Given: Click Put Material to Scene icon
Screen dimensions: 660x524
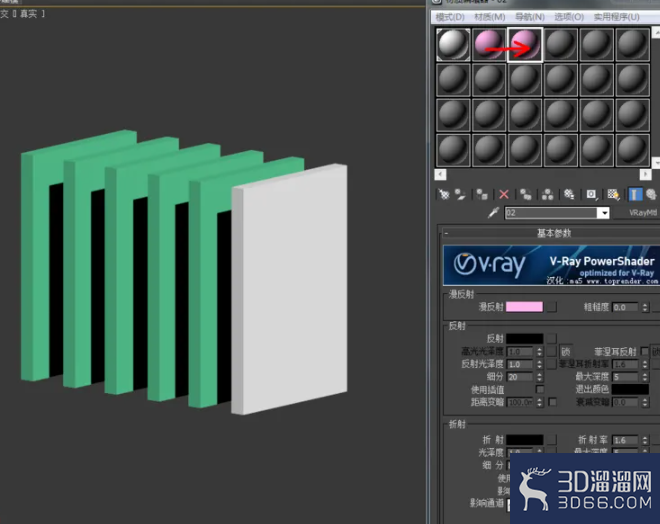Looking at the screenshot, I should (x=460, y=194).
